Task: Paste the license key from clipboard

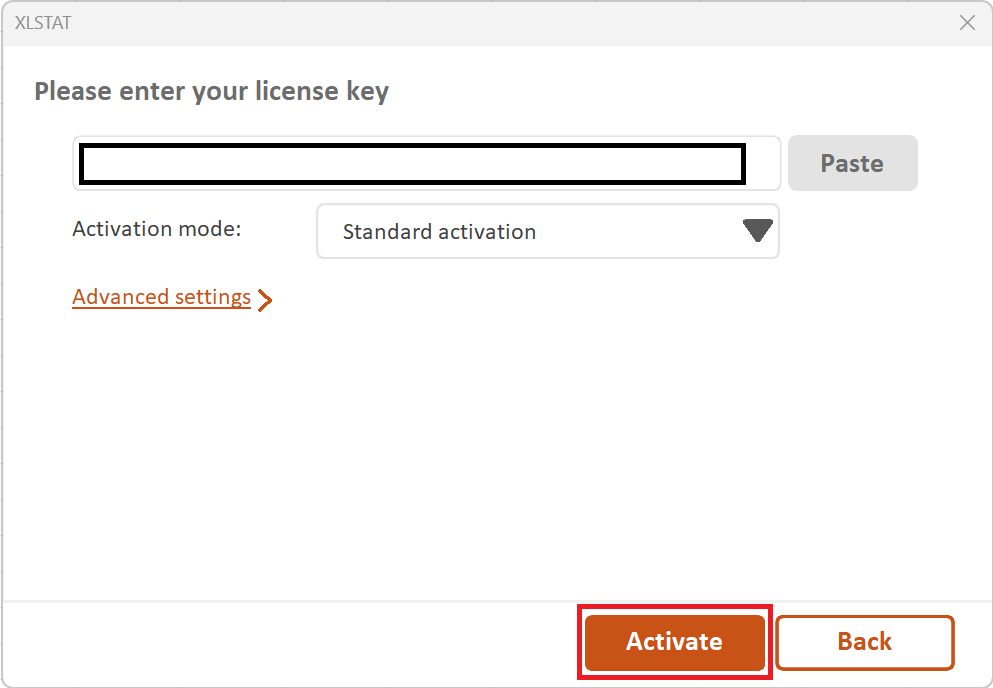Action: pyautogui.click(x=852, y=163)
